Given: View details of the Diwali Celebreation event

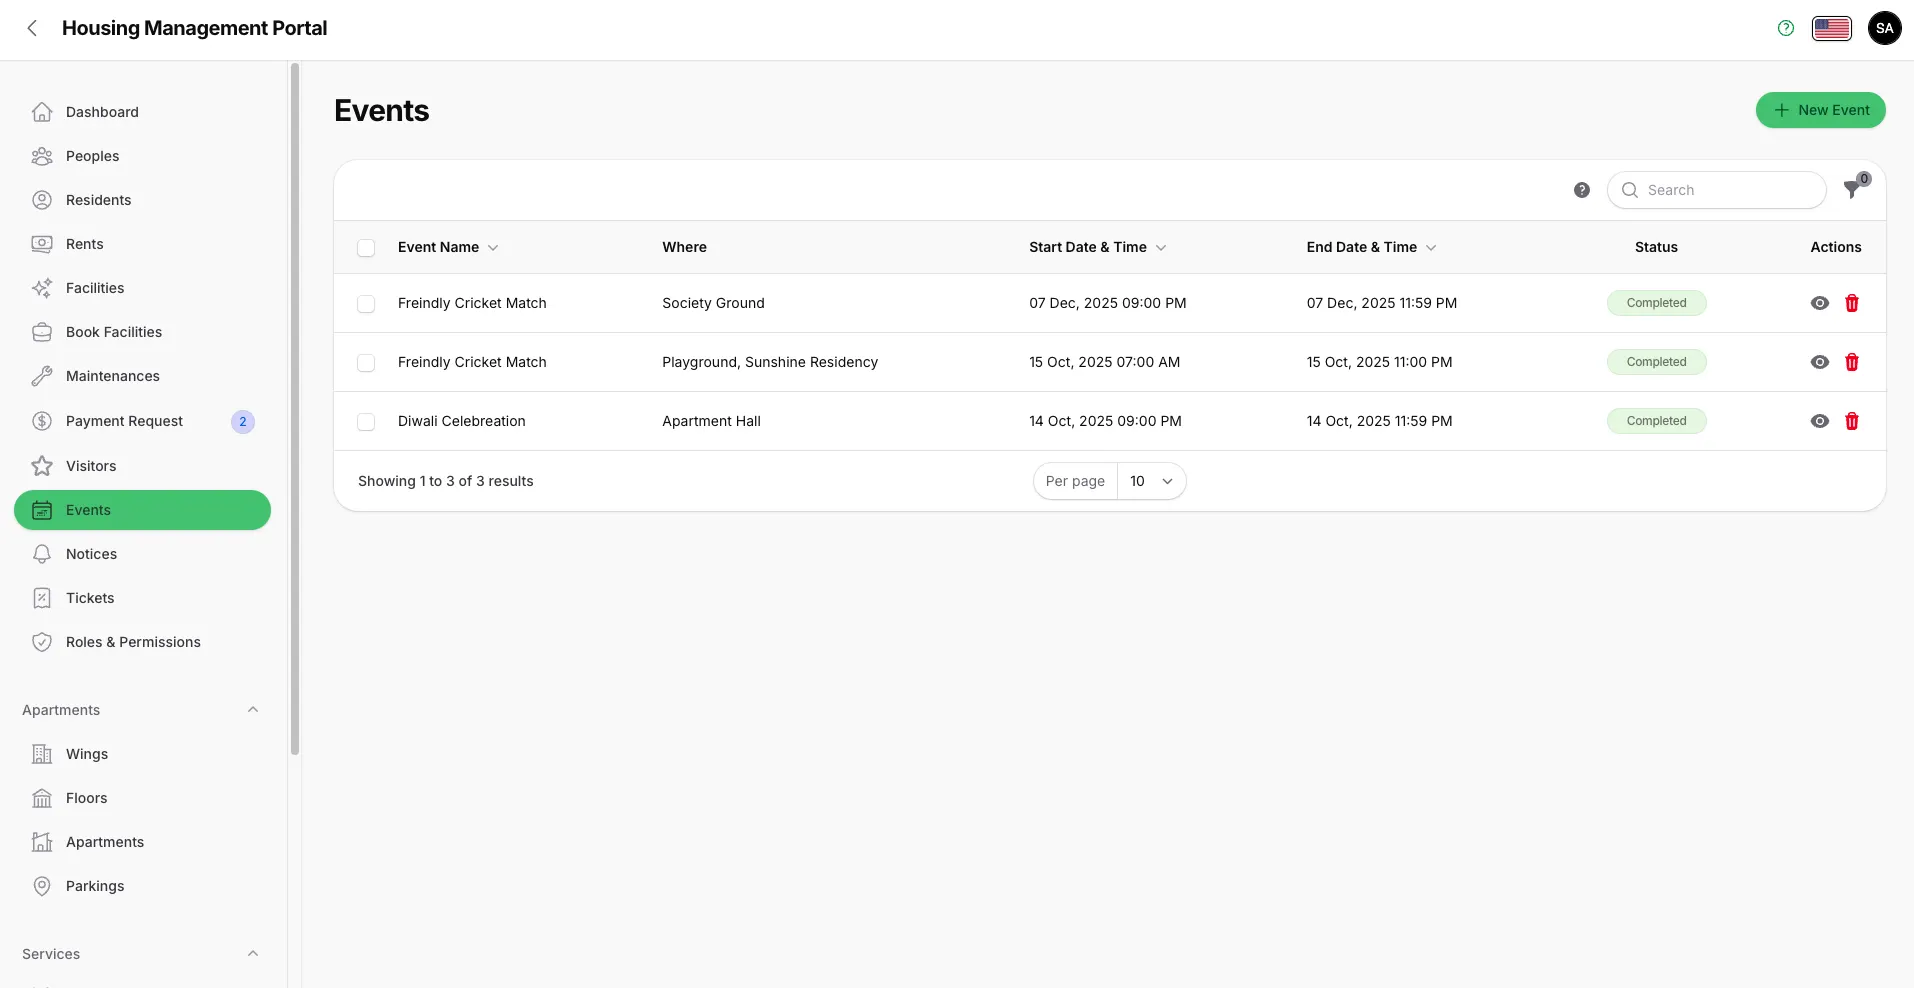Looking at the screenshot, I should pos(1819,421).
